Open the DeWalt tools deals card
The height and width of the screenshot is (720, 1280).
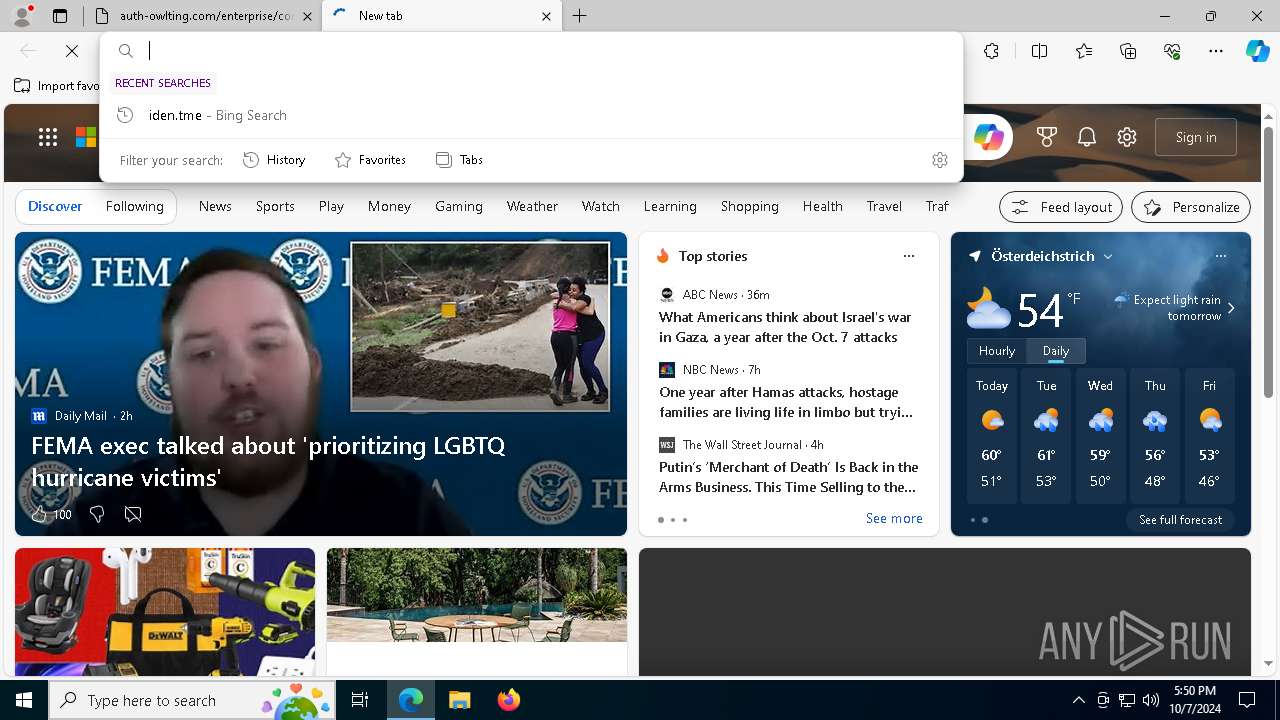[165, 612]
